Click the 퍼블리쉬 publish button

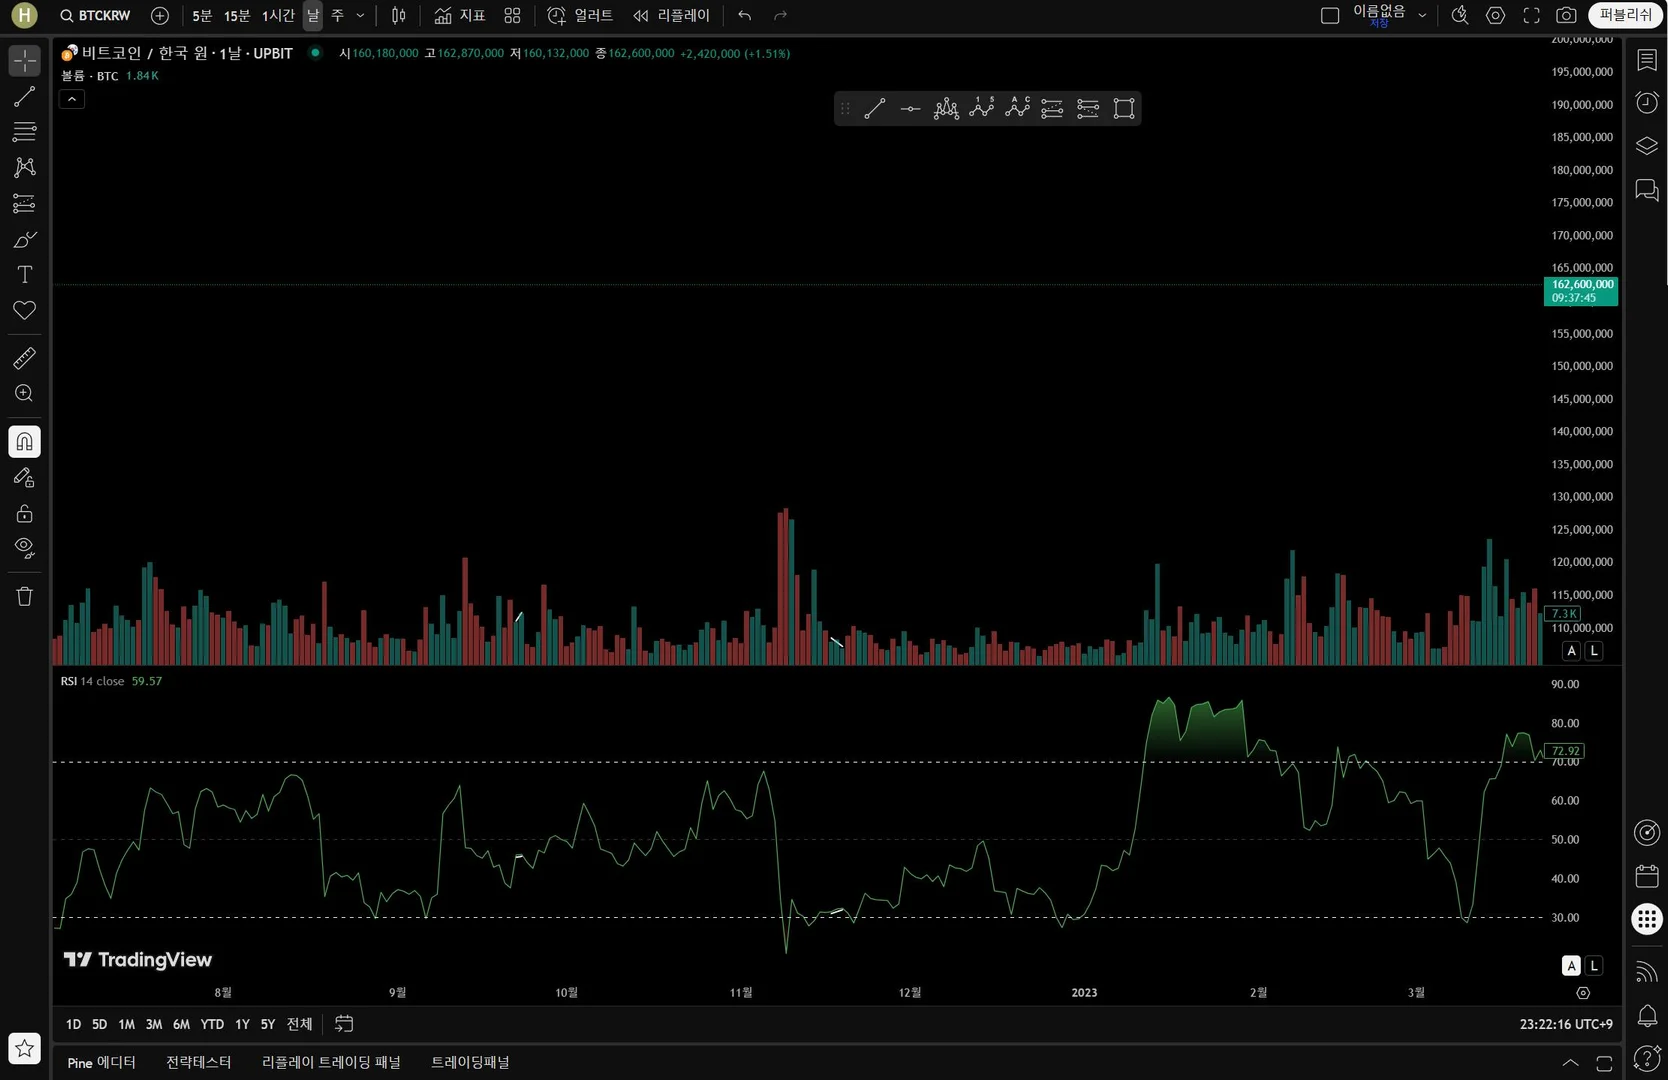(1625, 15)
